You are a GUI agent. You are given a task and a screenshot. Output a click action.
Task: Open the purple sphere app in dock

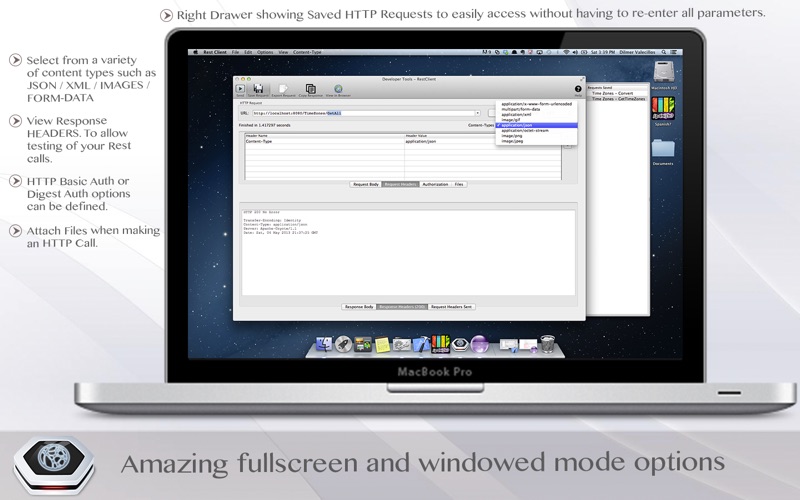(480, 344)
